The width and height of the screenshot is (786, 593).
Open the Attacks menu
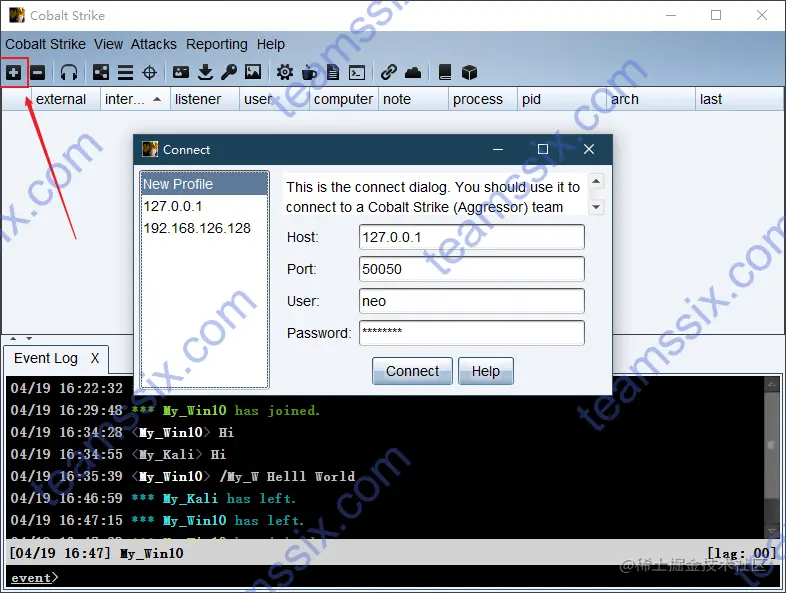(154, 45)
